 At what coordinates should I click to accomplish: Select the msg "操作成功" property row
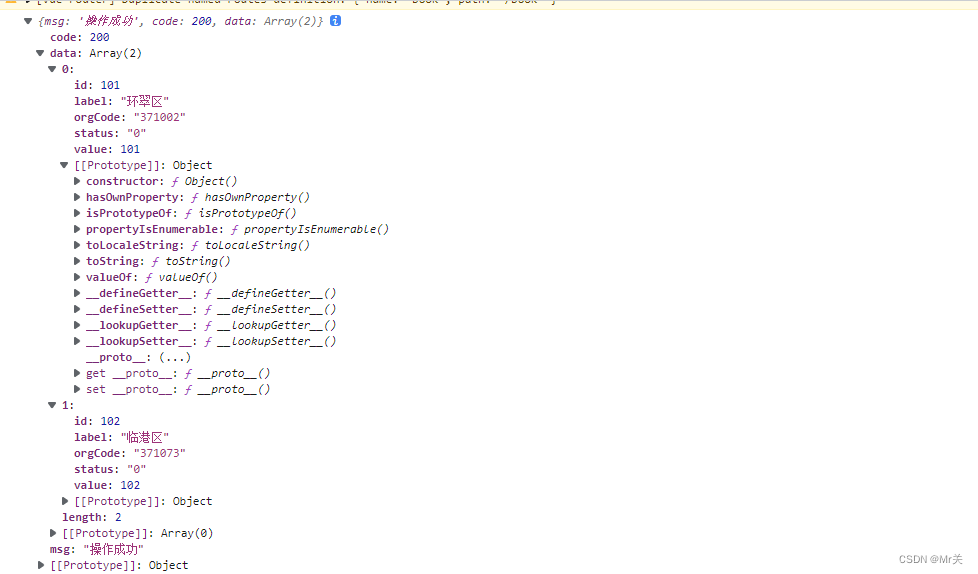[x=97, y=549]
